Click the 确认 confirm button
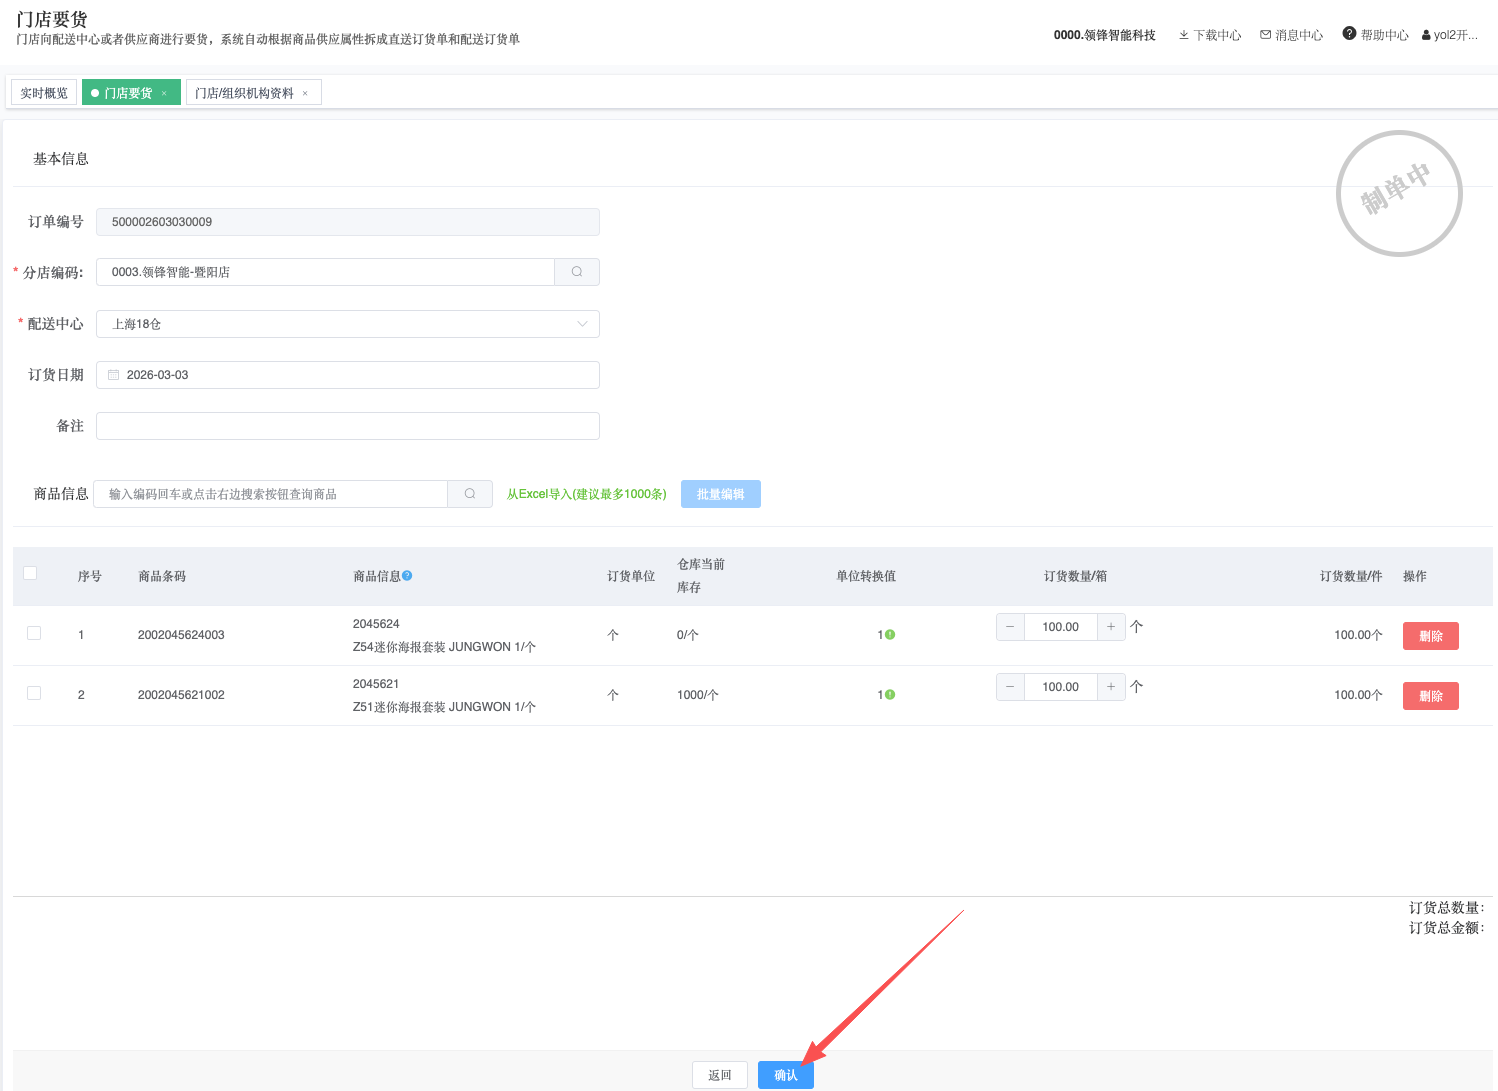The image size is (1498, 1091). (786, 1075)
